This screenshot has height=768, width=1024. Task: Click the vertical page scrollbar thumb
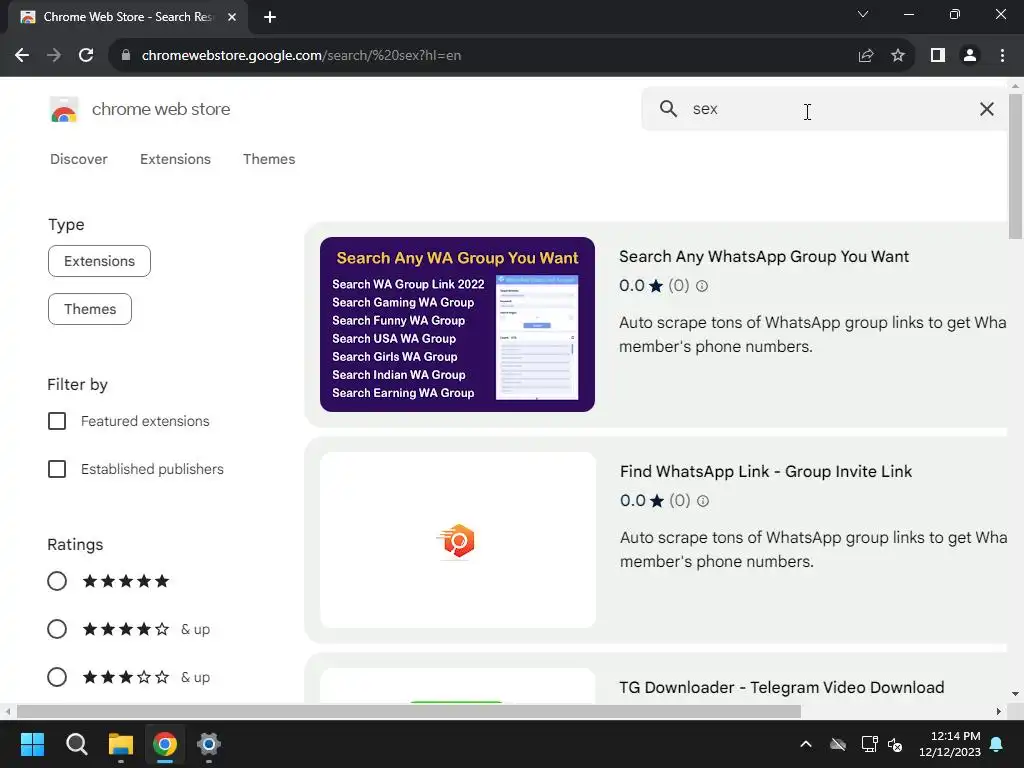pos(1016,167)
